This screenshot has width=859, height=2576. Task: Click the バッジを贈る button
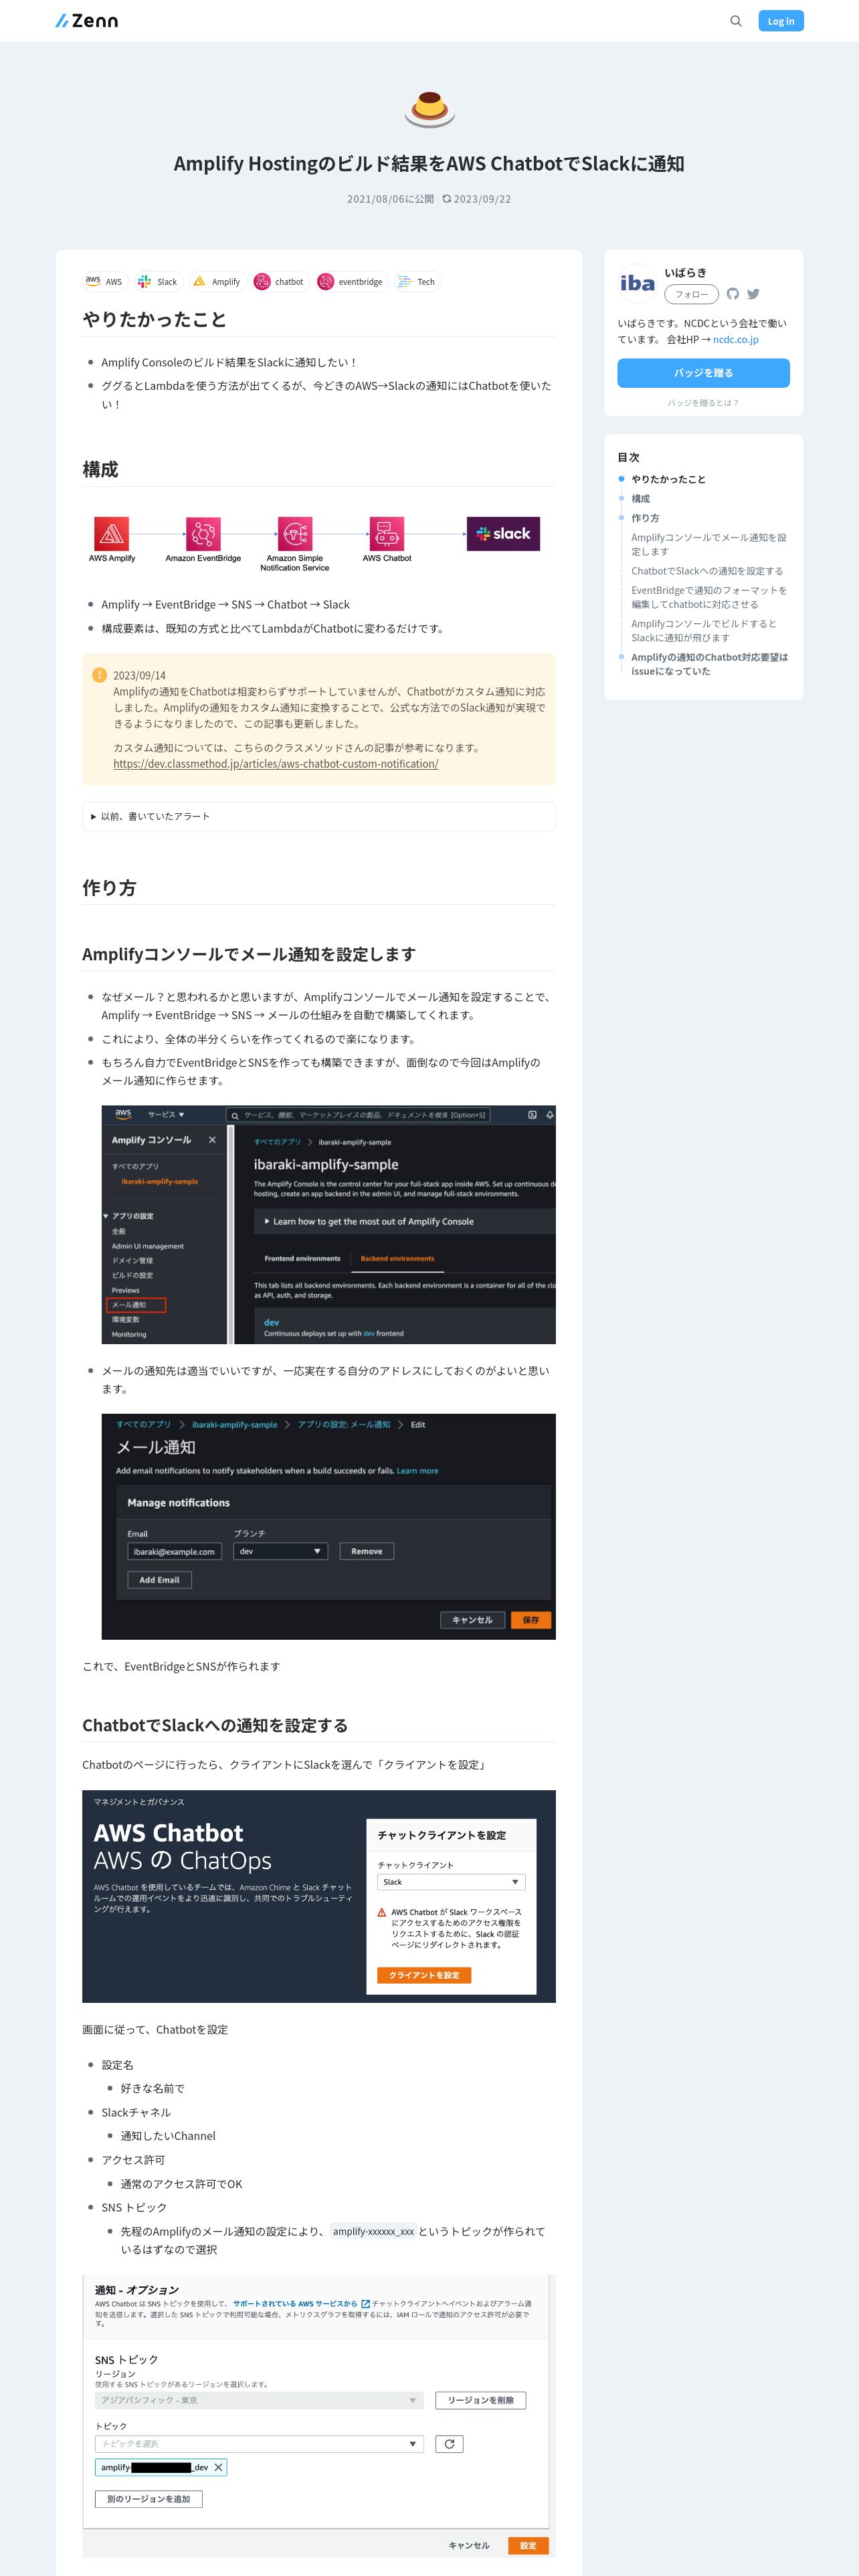click(x=703, y=373)
